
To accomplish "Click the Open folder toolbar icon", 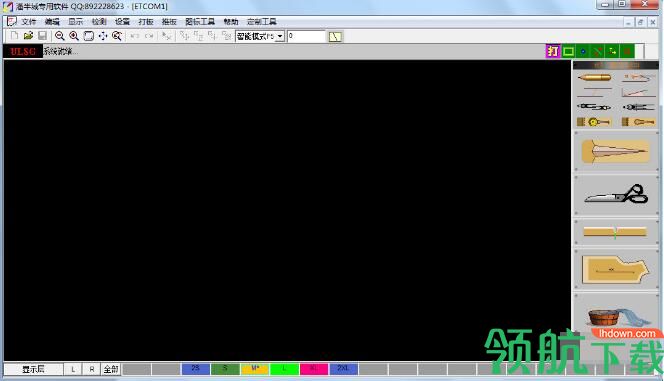I will [x=28, y=36].
